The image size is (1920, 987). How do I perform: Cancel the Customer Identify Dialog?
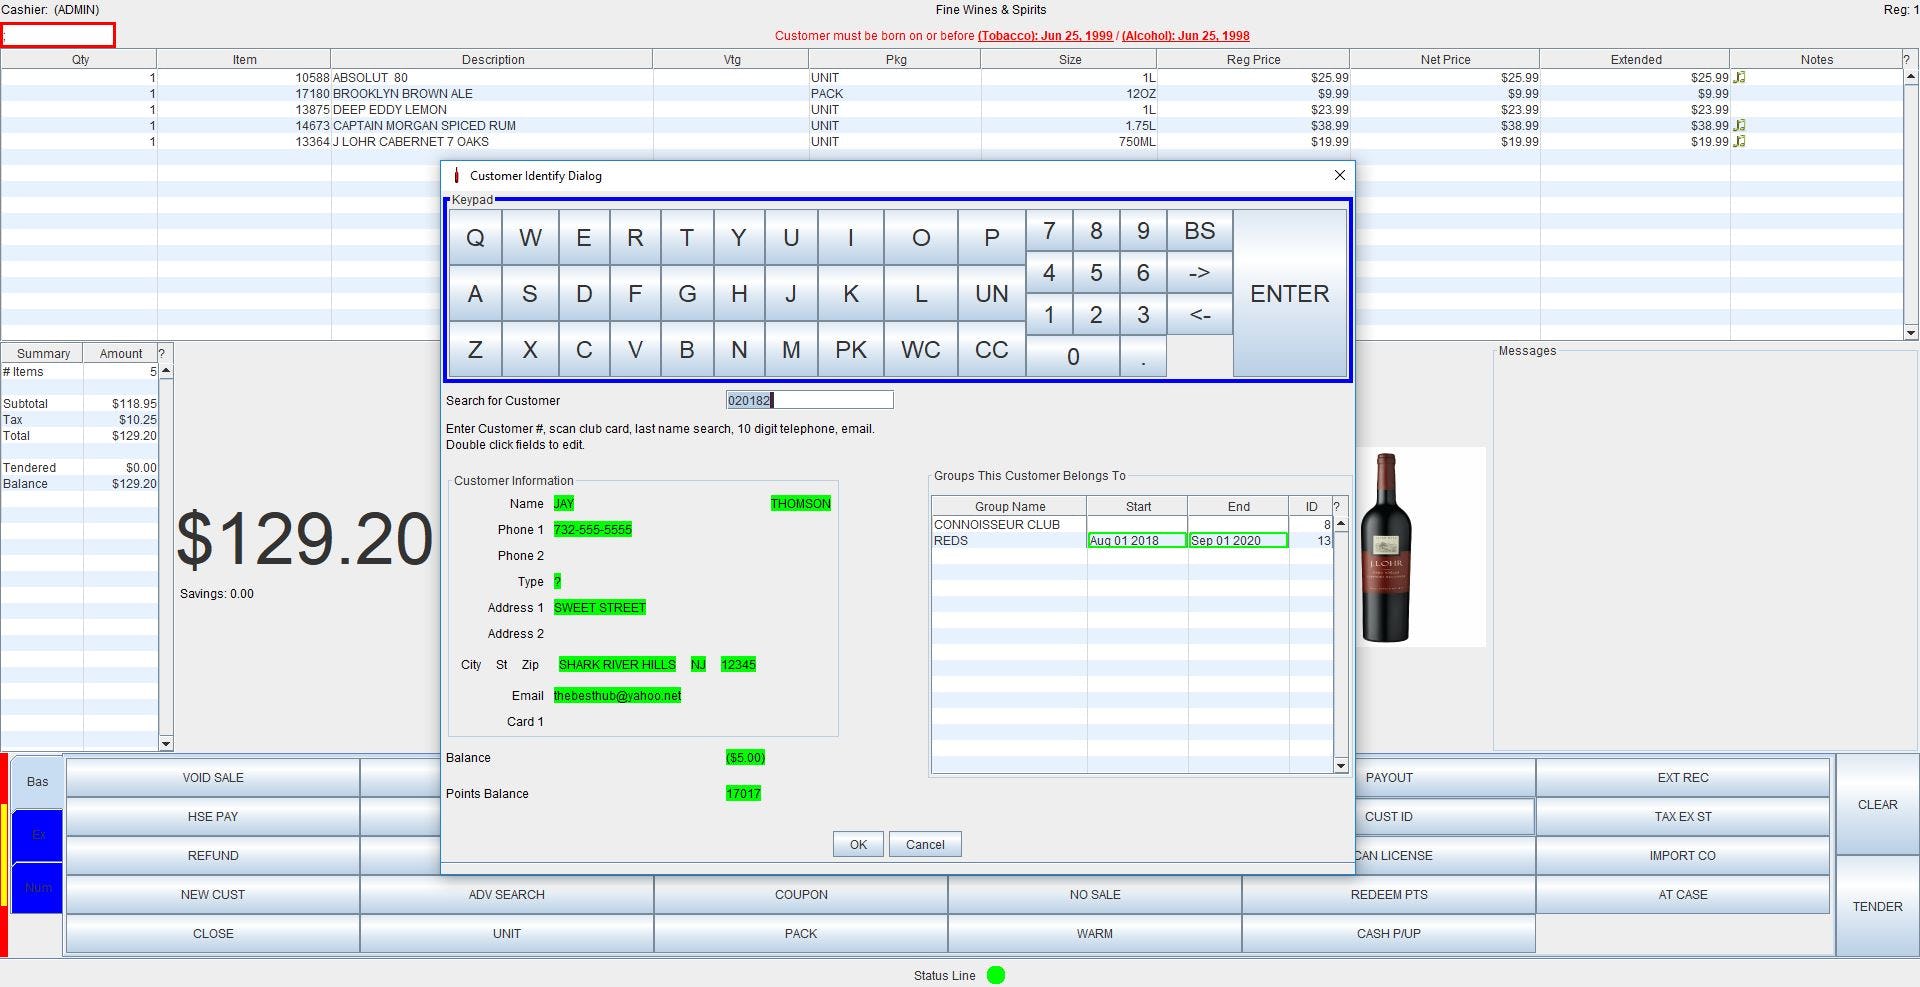click(924, 844)
